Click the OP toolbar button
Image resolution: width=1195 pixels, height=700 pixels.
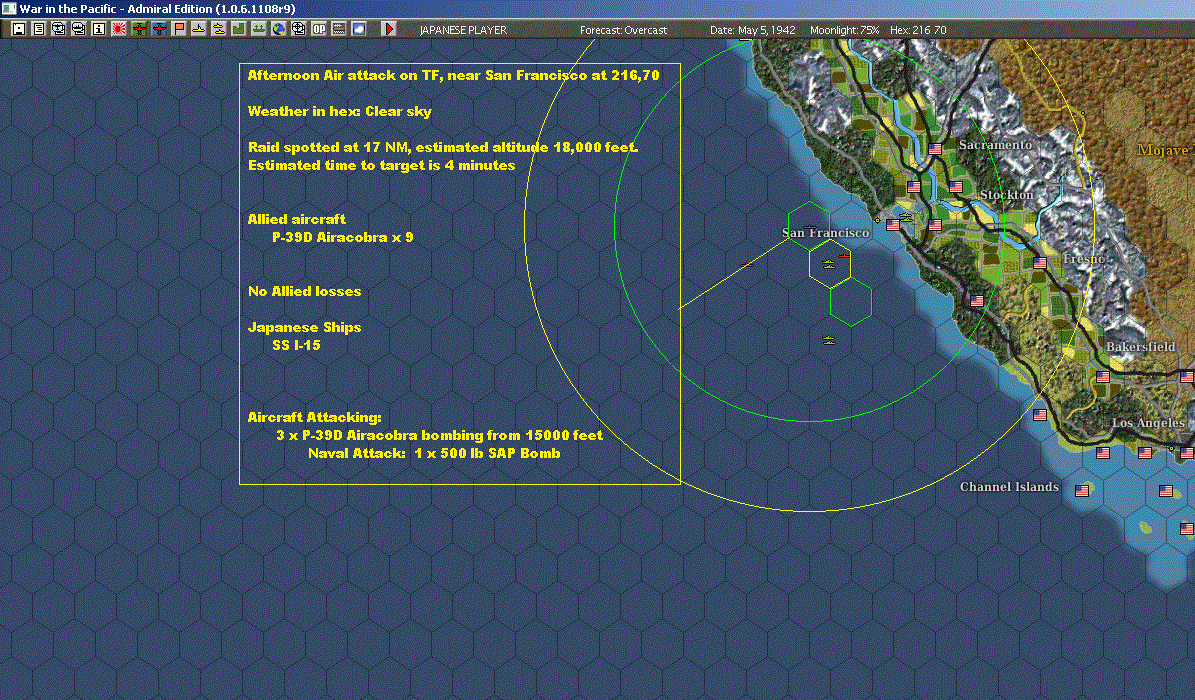coord(319,29)
